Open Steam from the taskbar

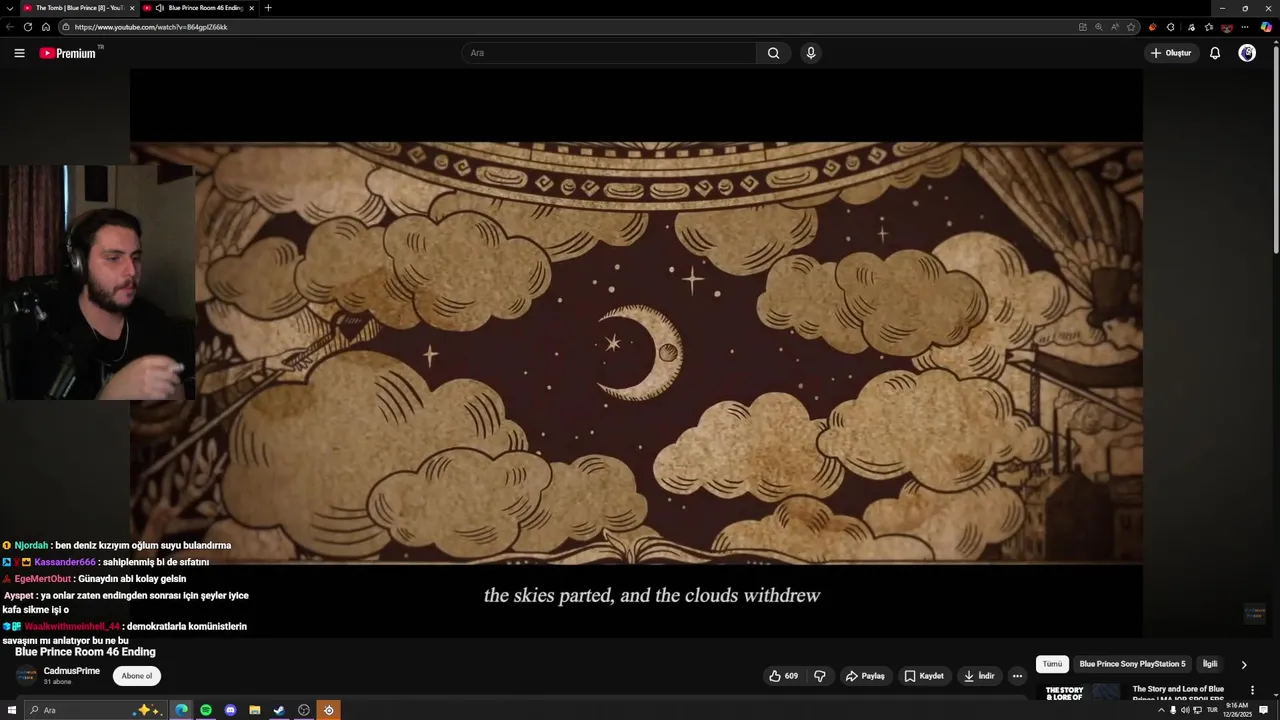279,710
